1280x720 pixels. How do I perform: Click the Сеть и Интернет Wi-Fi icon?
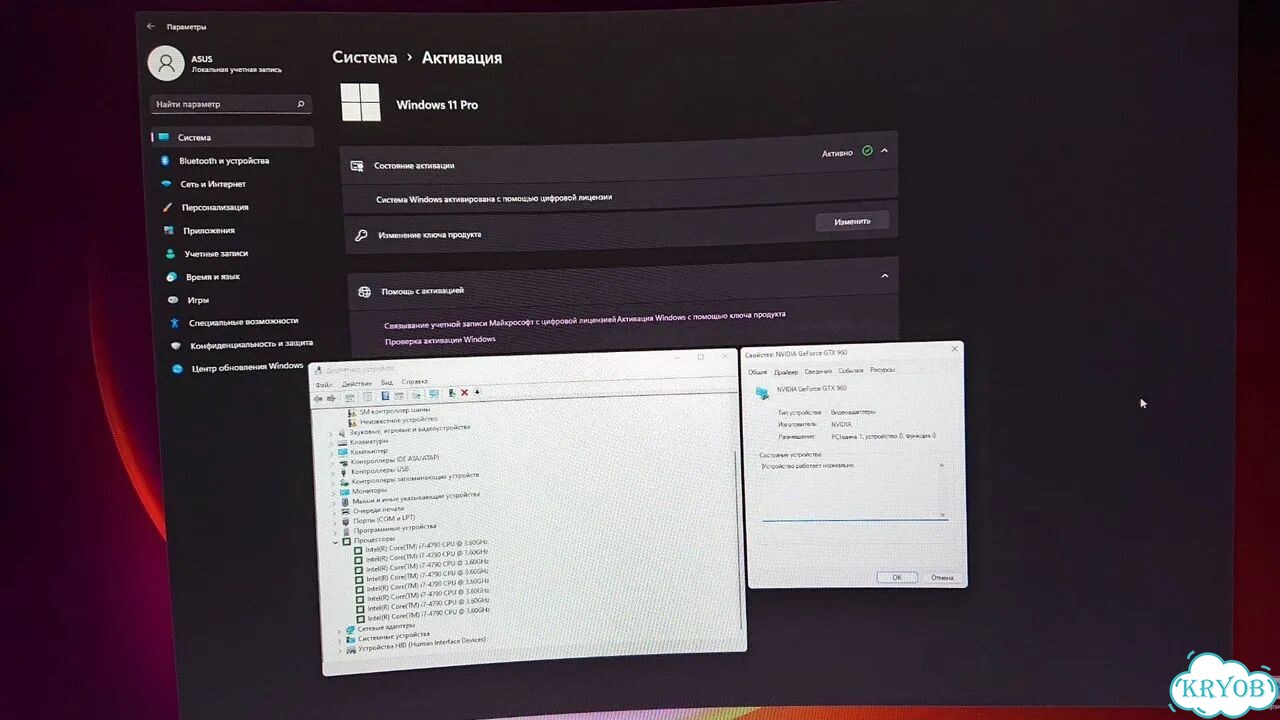coord(167,184)
